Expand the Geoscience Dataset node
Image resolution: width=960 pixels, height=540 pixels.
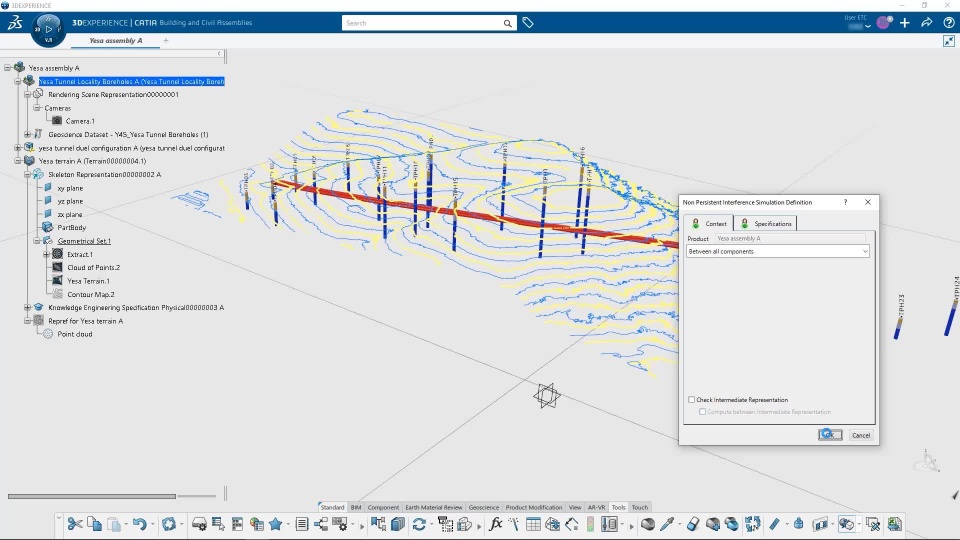point(28,134)
